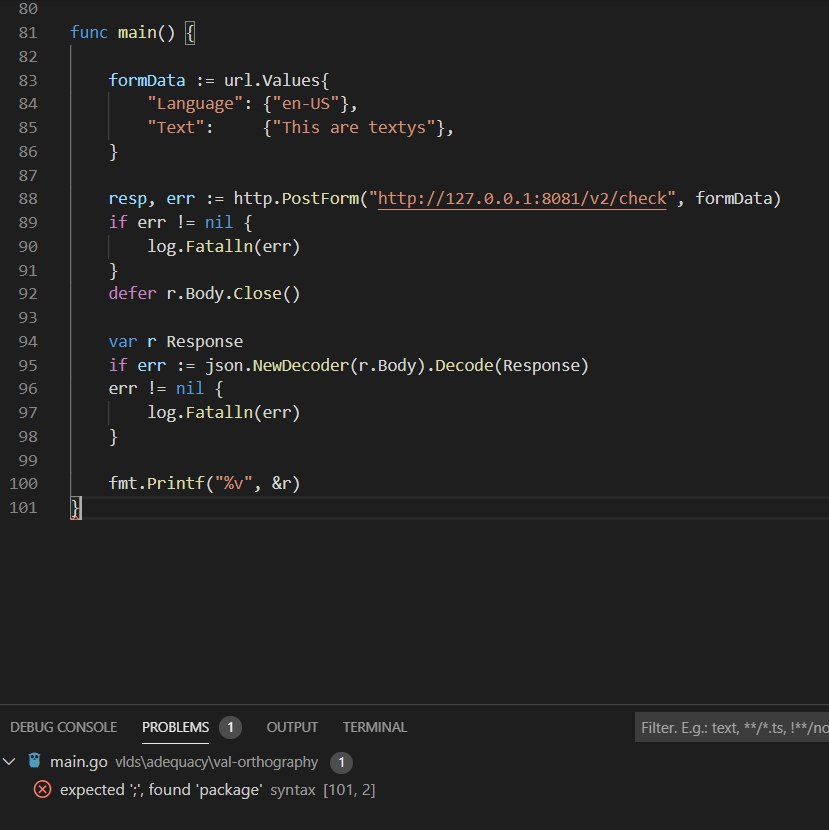Click the file path vlds\adequacy\val-orthography
The image size is (829, 830).
[217, 762]
